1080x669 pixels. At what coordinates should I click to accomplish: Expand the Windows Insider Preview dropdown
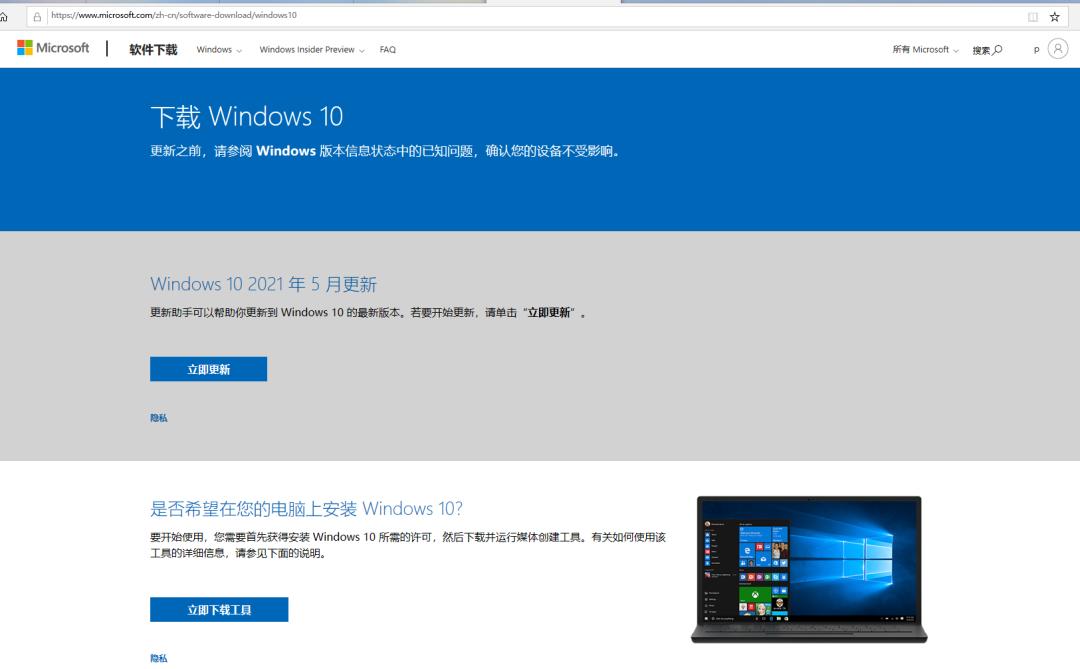tap(311, 48)
